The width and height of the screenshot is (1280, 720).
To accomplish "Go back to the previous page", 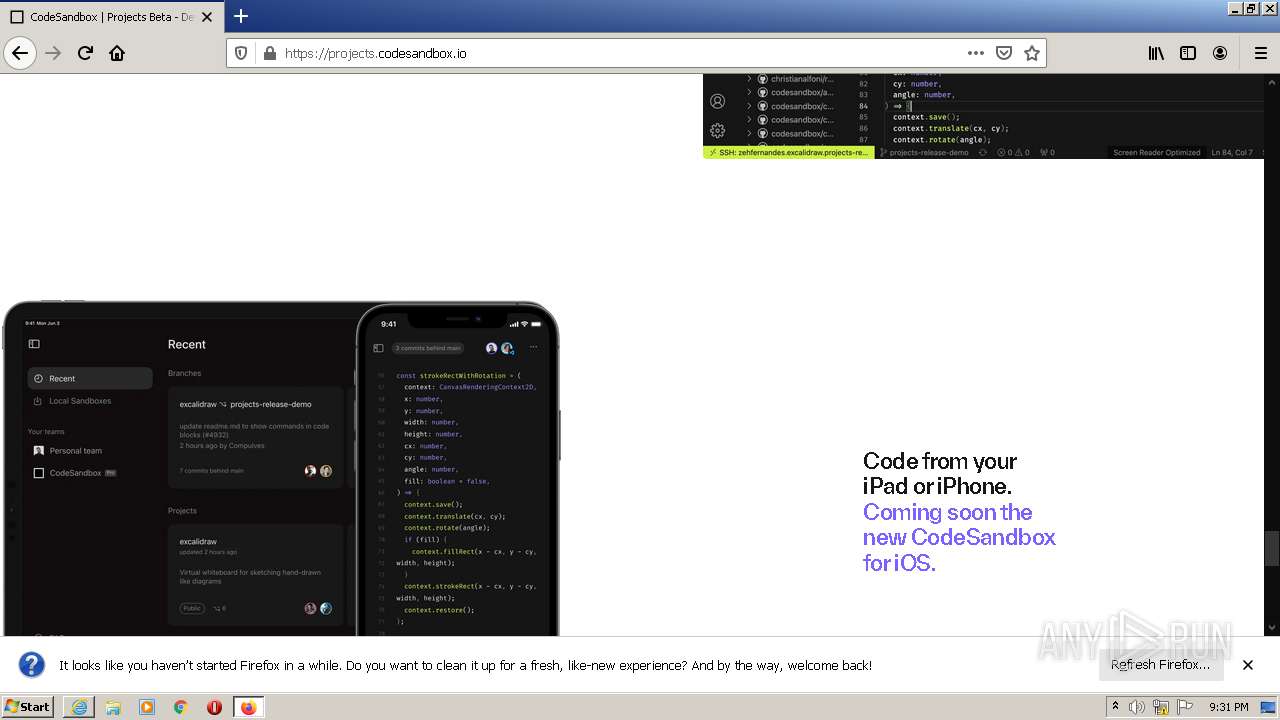I will pyautogui.click(x=20, y=53).
